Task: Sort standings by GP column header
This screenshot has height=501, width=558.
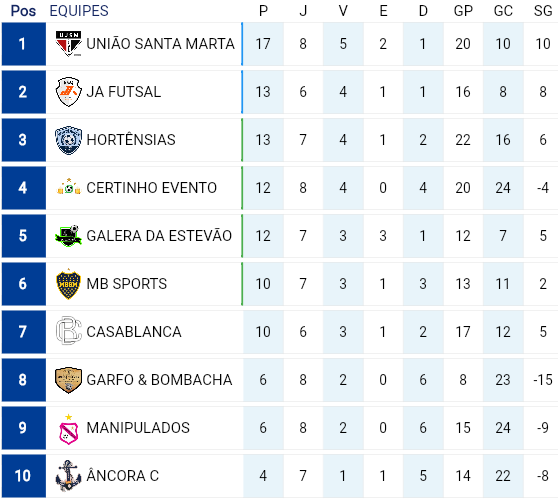Action: (x=463, y=11)
